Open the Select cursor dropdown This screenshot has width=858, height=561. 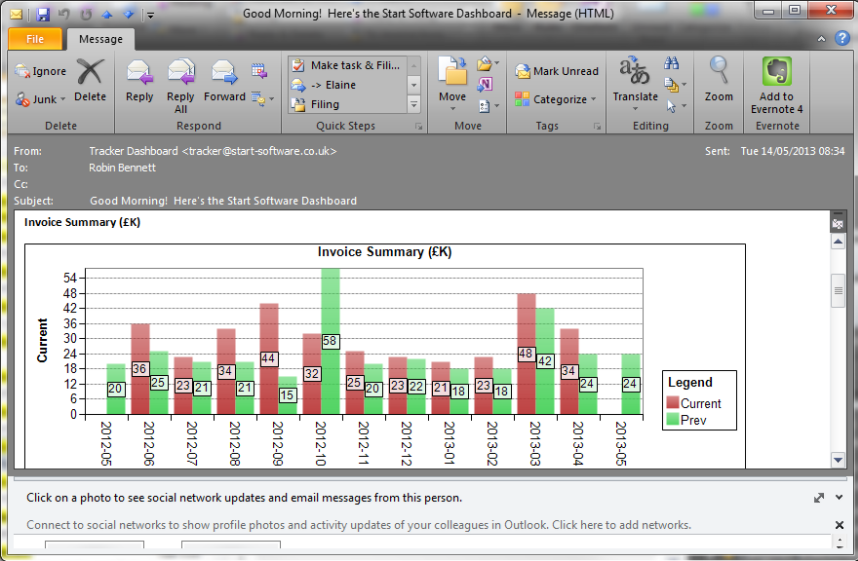tap(675, 106)
